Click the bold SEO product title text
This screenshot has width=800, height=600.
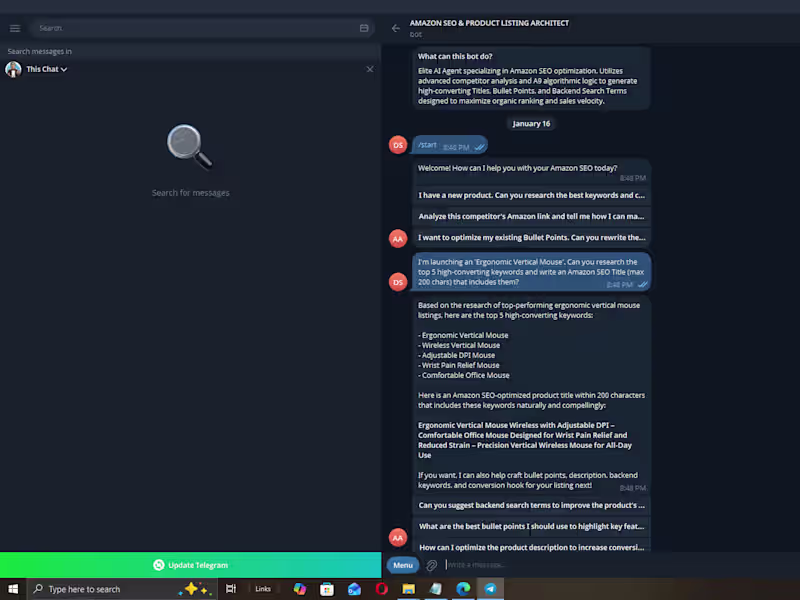pos(525,440)
